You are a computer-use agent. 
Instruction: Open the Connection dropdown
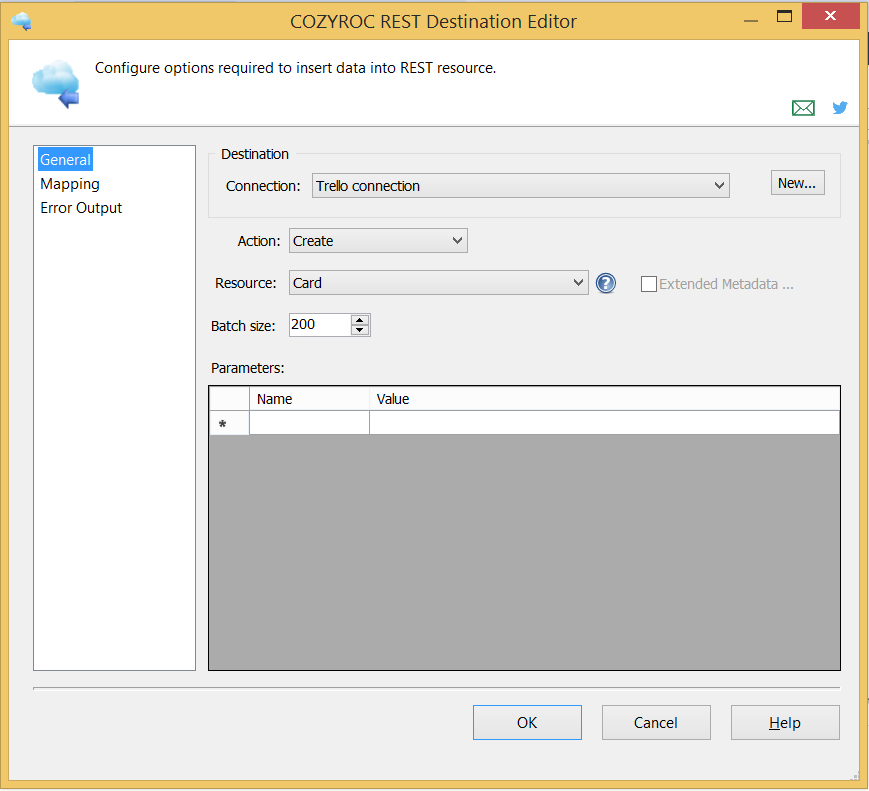[520, 186]
